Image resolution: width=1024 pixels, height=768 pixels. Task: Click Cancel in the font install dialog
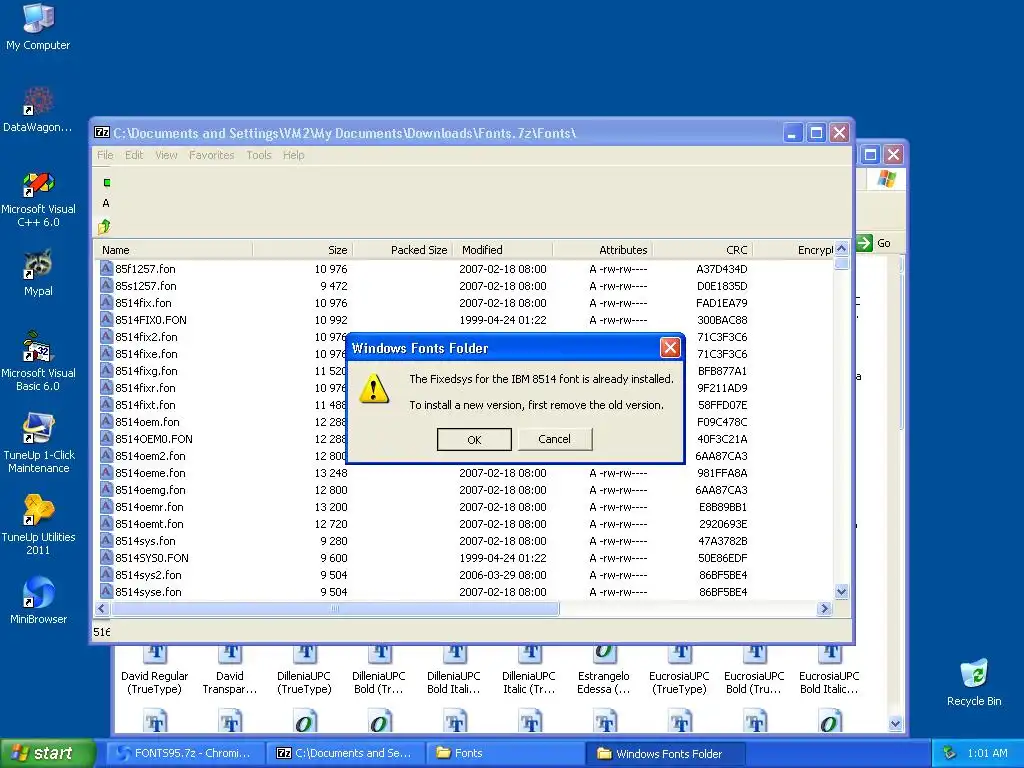pos(554,439)
